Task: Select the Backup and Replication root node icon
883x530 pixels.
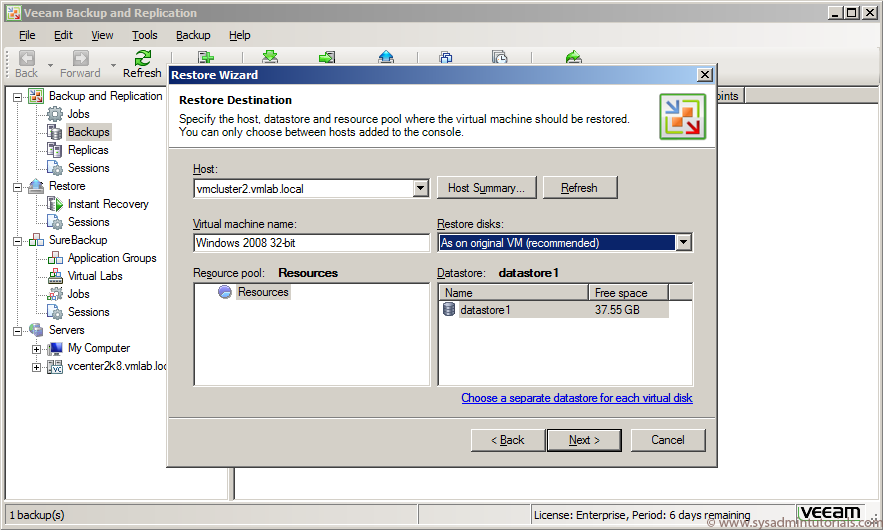Action: pyautogui.click(x=36, y=96)
